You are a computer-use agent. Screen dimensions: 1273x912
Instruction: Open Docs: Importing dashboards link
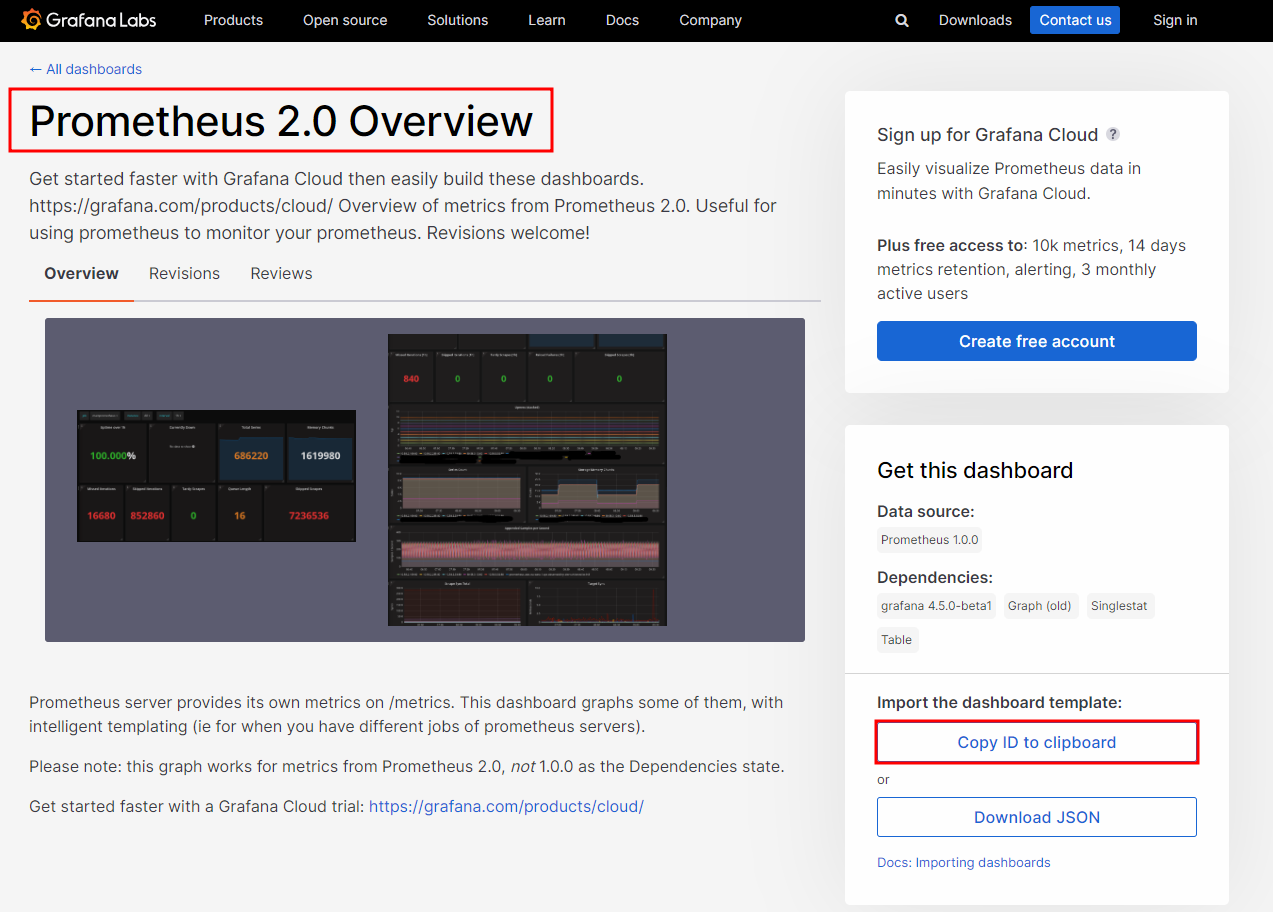(x=964, y=862)
